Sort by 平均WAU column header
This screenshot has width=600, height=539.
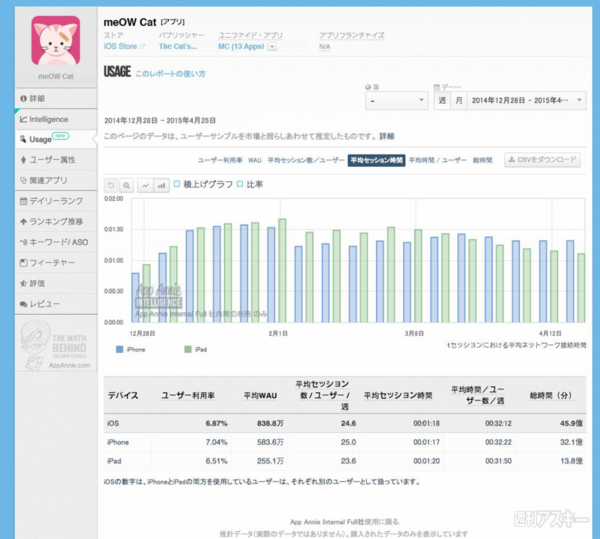tap(260, 395)
